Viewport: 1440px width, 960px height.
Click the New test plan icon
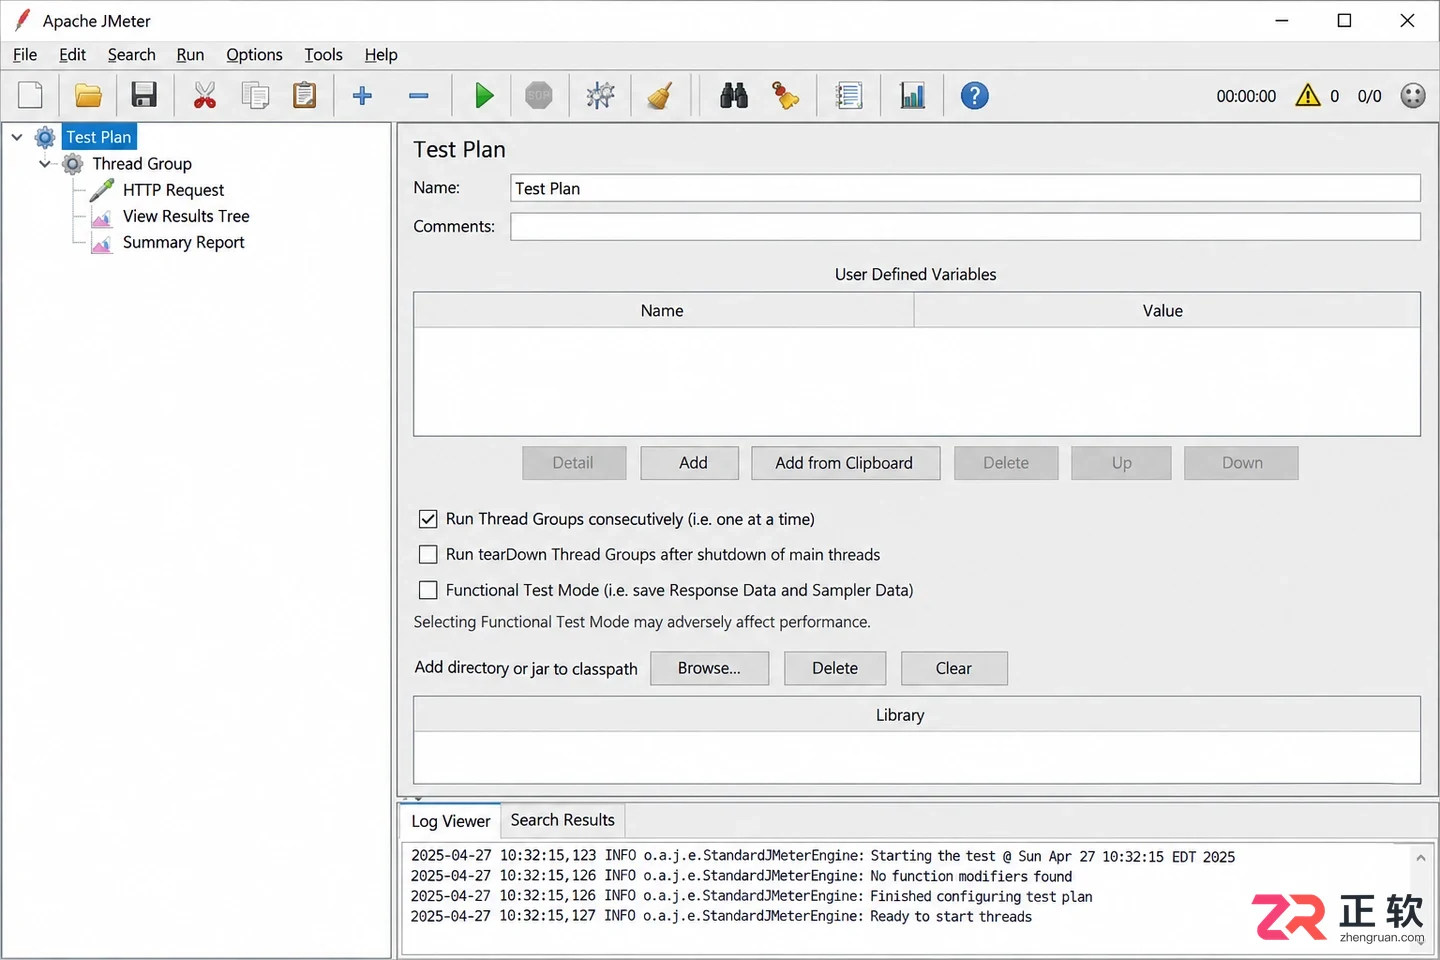pyautogui.click(x=31, y=96)
